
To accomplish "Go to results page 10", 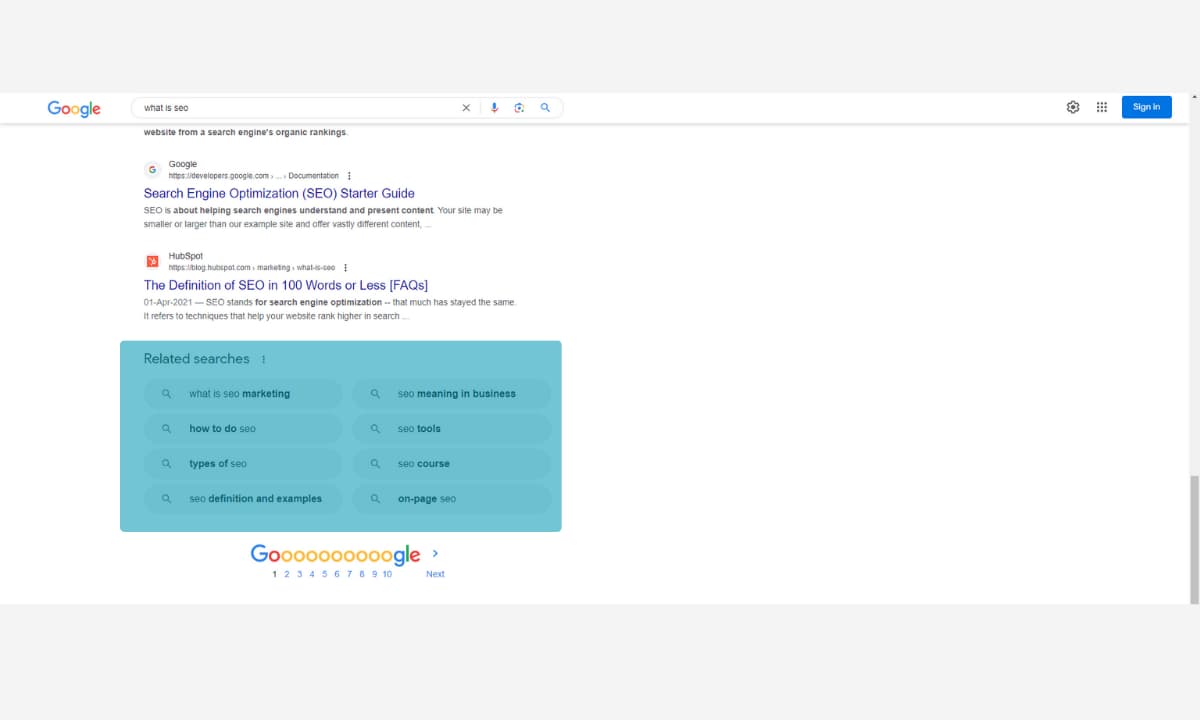I will (x=387, y=574).
